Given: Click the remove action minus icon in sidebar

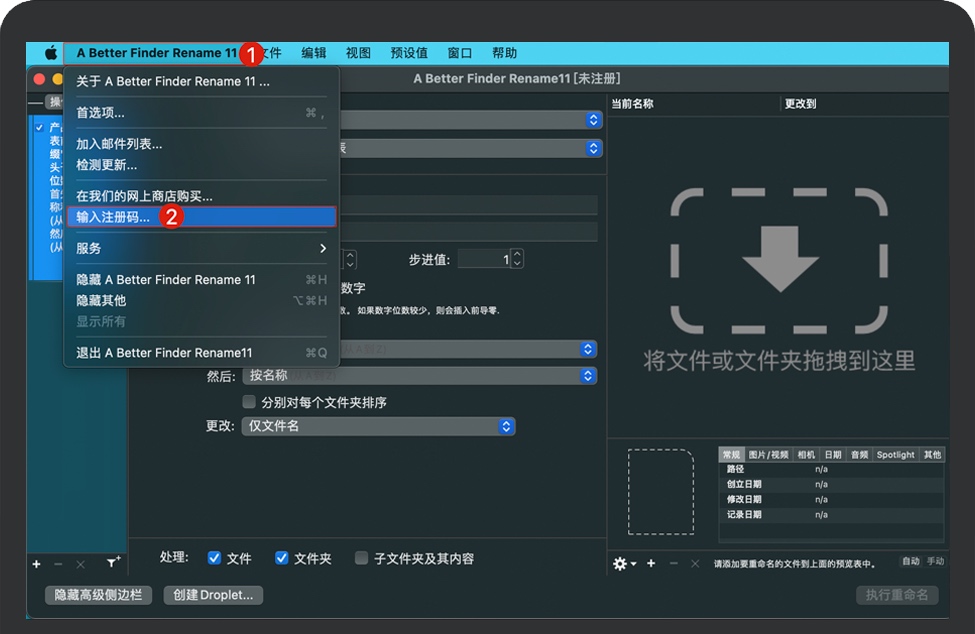Looking at the screenshot, I should [58, 564].
